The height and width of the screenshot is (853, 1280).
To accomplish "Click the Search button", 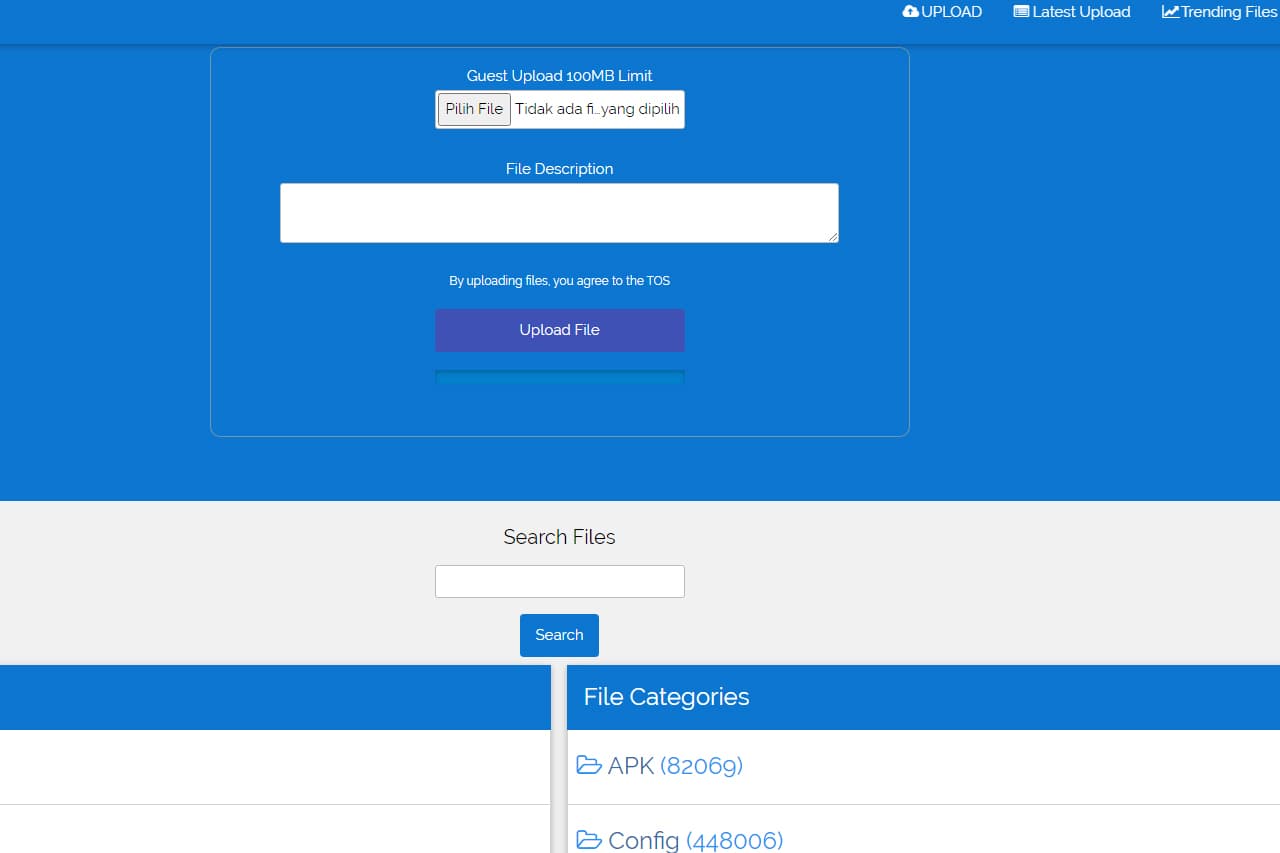I will click(559, 635).
